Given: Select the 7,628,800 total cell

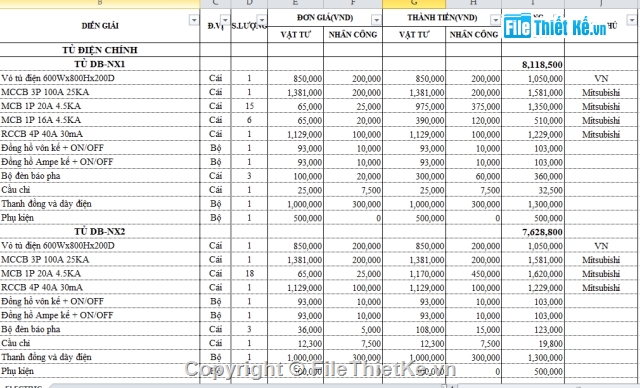Looking at the screenshot, I should [533, 232].
